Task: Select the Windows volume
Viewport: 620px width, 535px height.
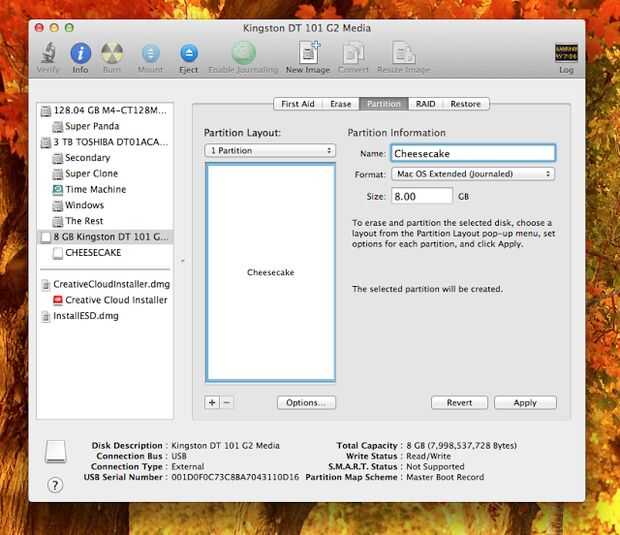Action: click(x=105, y=205)
